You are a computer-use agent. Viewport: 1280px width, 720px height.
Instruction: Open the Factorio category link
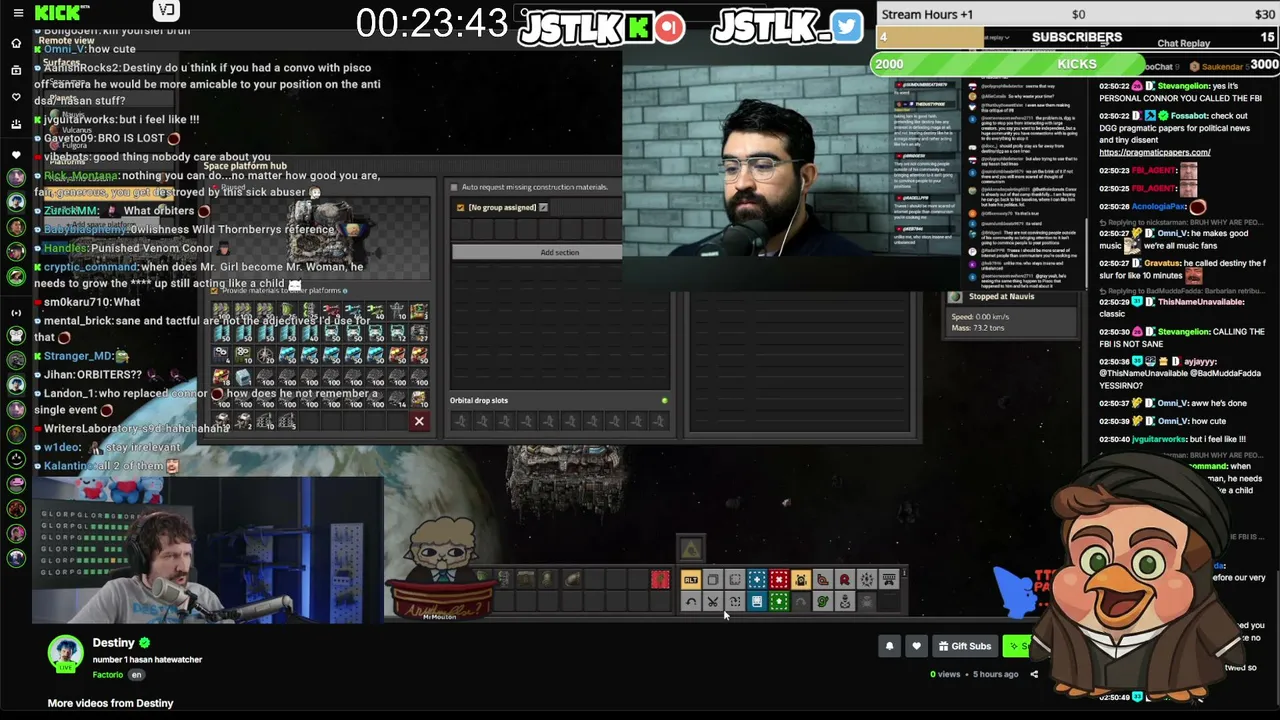click(x=108, y=675)
